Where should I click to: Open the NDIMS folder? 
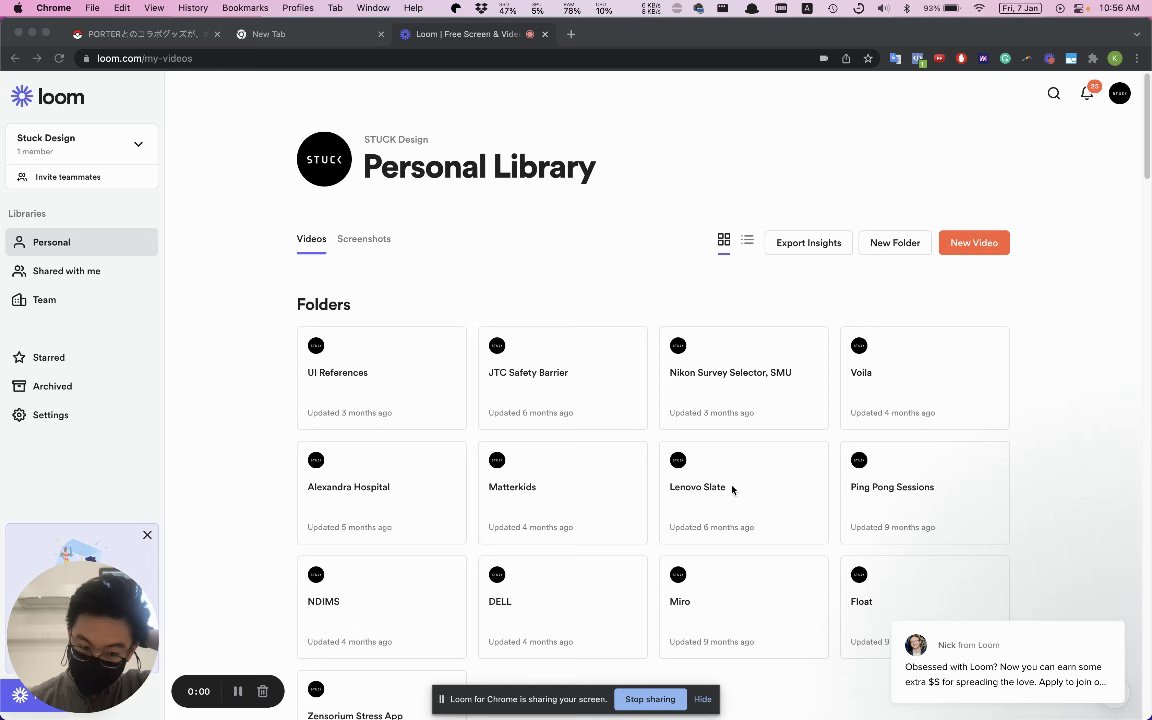(x=381, y=607)
